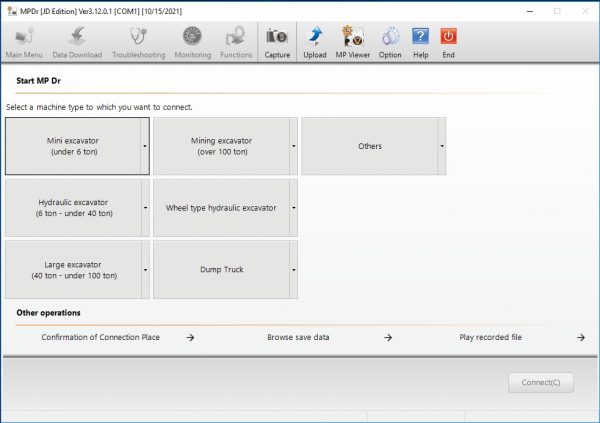Open the Functions toolbar icon
This screenshot has width=600, height=423.
236,42
